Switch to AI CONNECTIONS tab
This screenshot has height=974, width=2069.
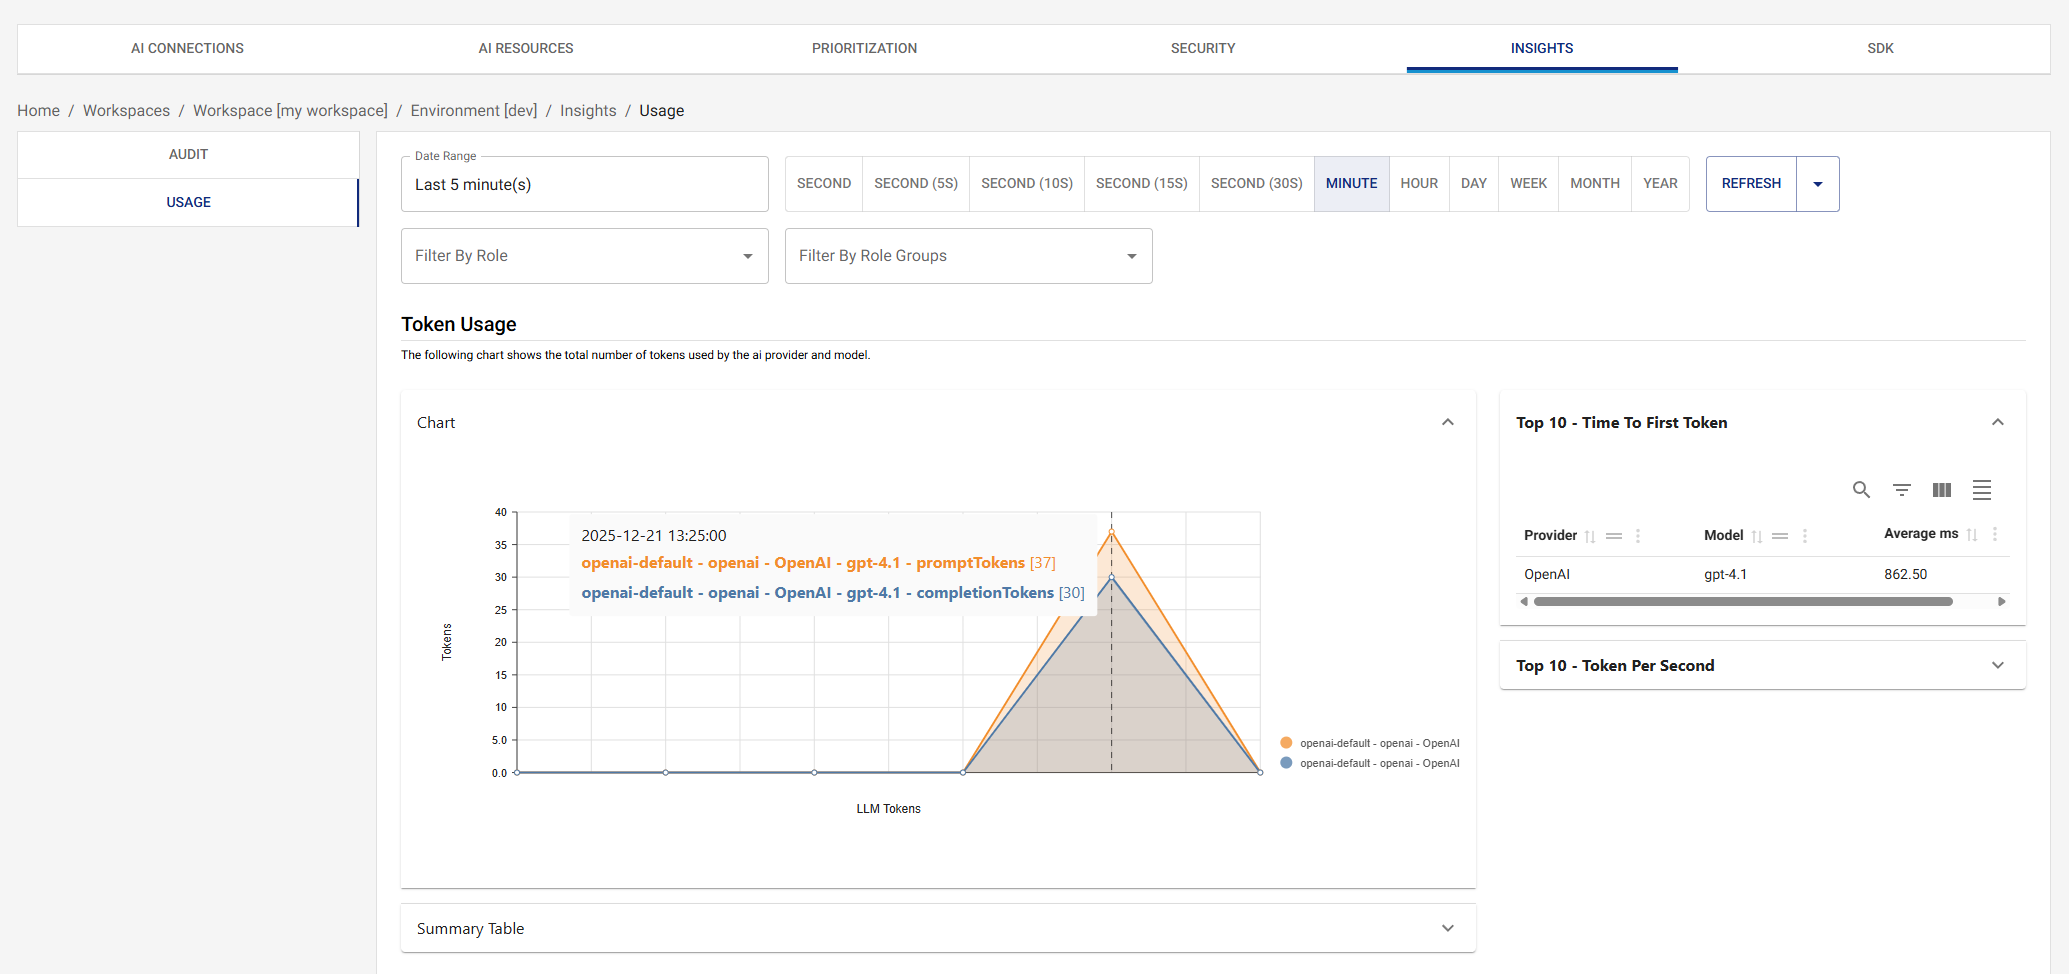click(x=187, y=48)
